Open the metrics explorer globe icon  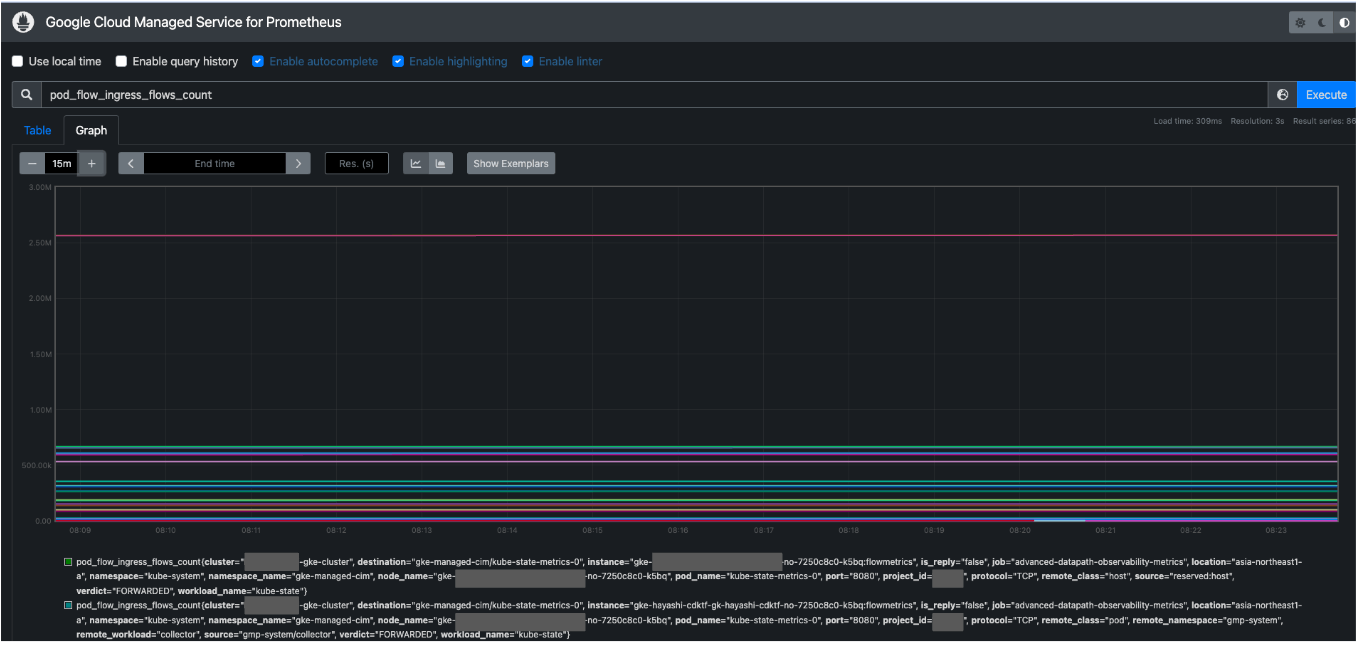pos(1283,95)
